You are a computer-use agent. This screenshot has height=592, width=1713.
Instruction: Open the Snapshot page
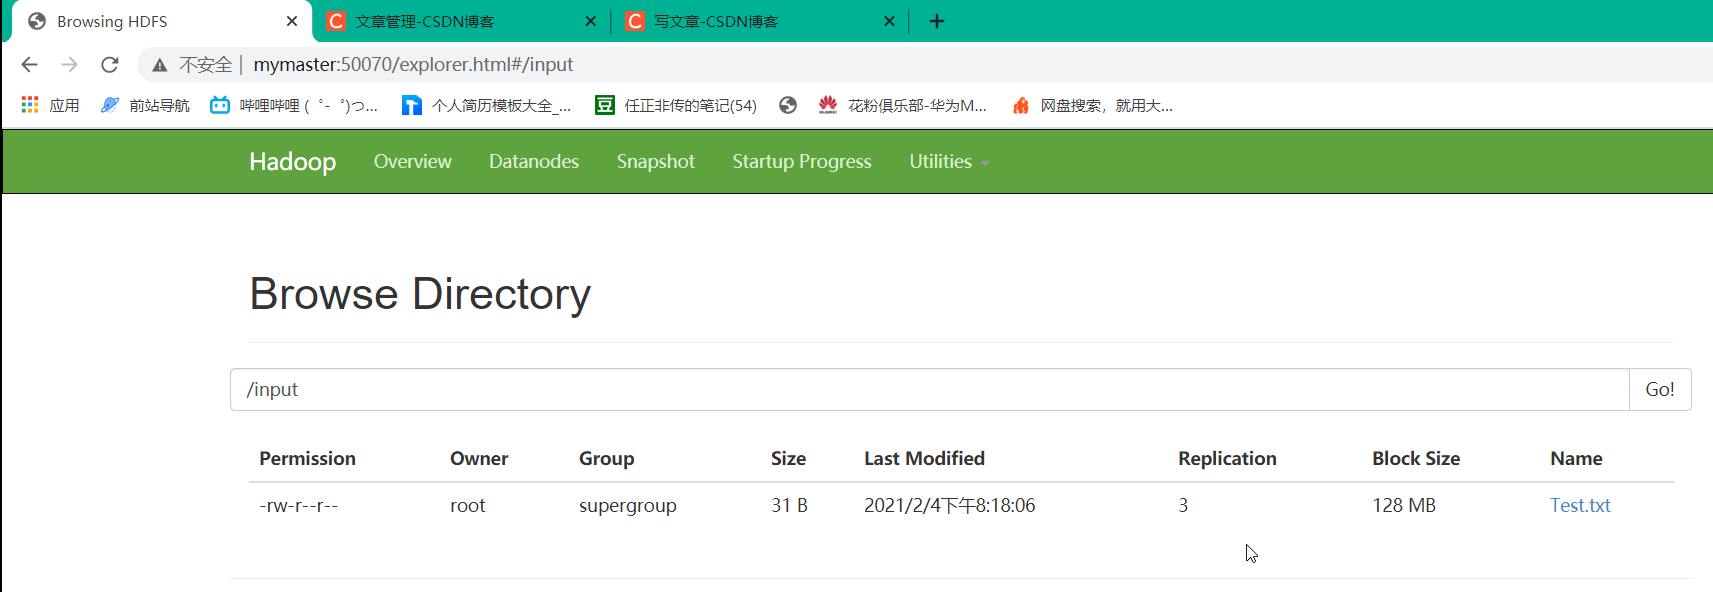click(x=656, y=162)
